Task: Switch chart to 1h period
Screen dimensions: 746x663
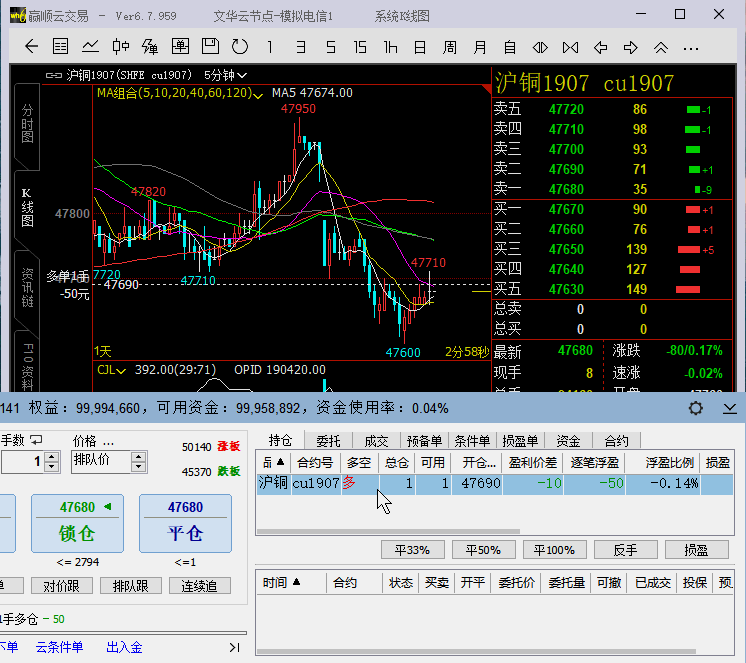Action: click(390, 47)
